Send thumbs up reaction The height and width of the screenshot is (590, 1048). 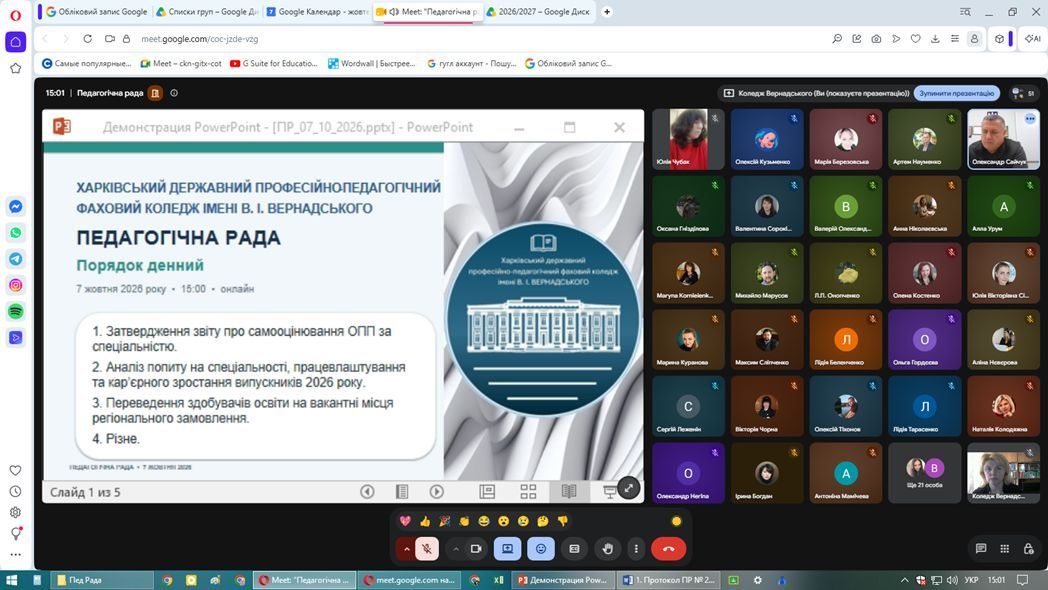(x=425, y=521)
